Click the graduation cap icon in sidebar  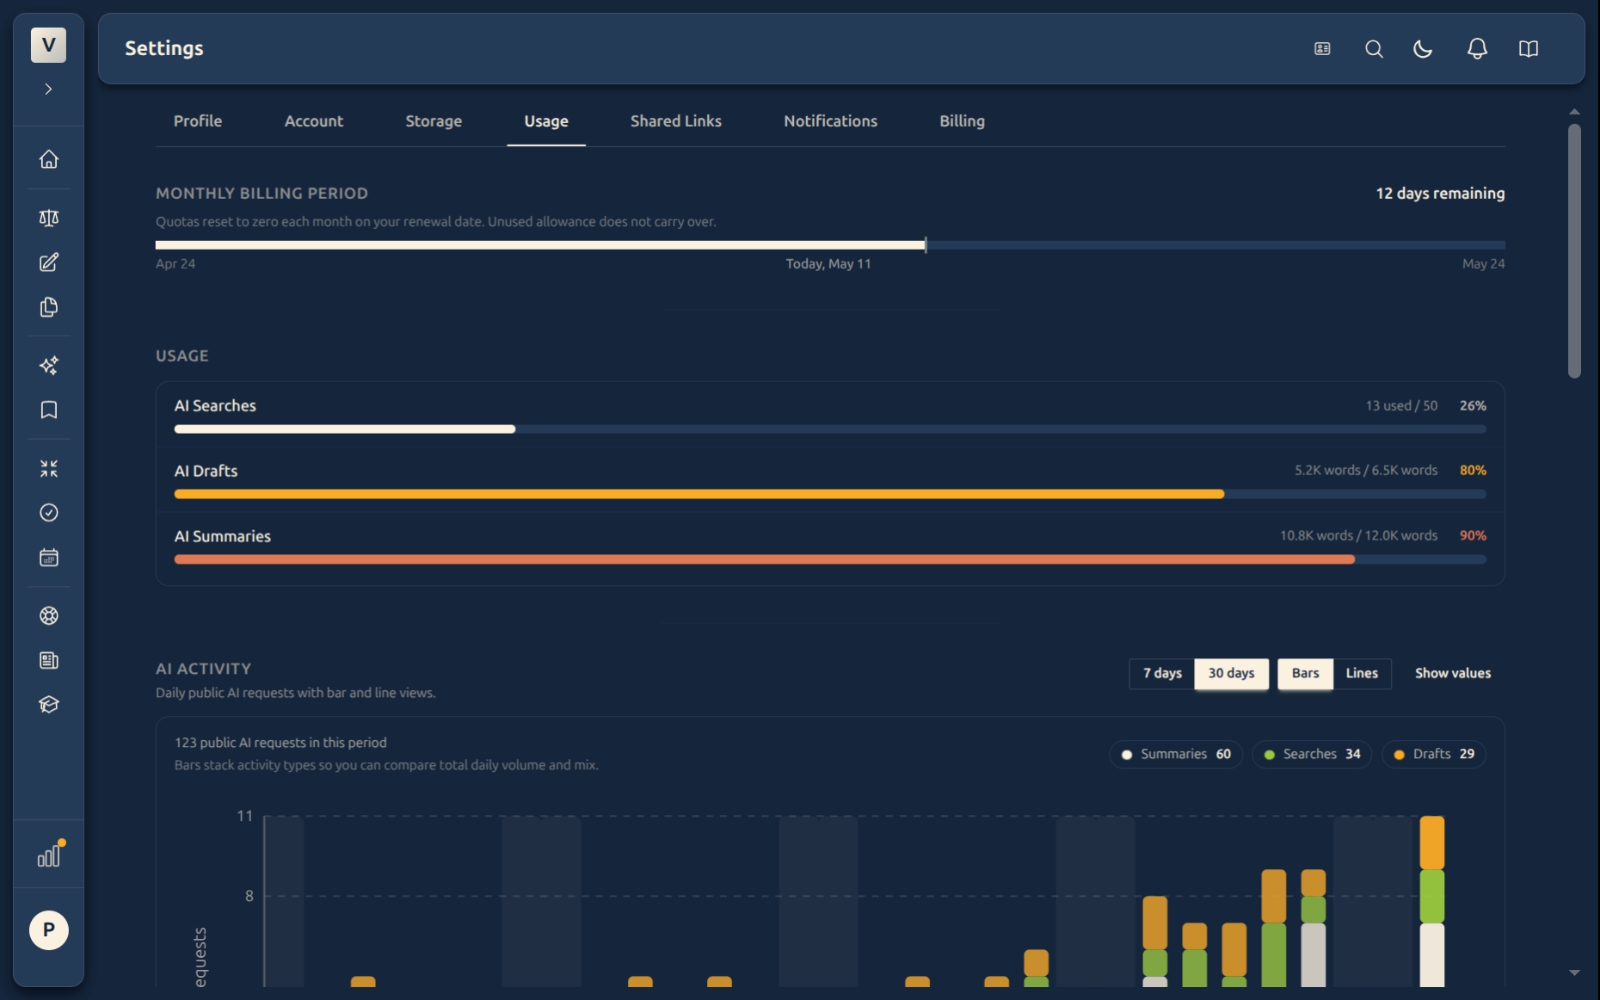(x=48, y=705)
